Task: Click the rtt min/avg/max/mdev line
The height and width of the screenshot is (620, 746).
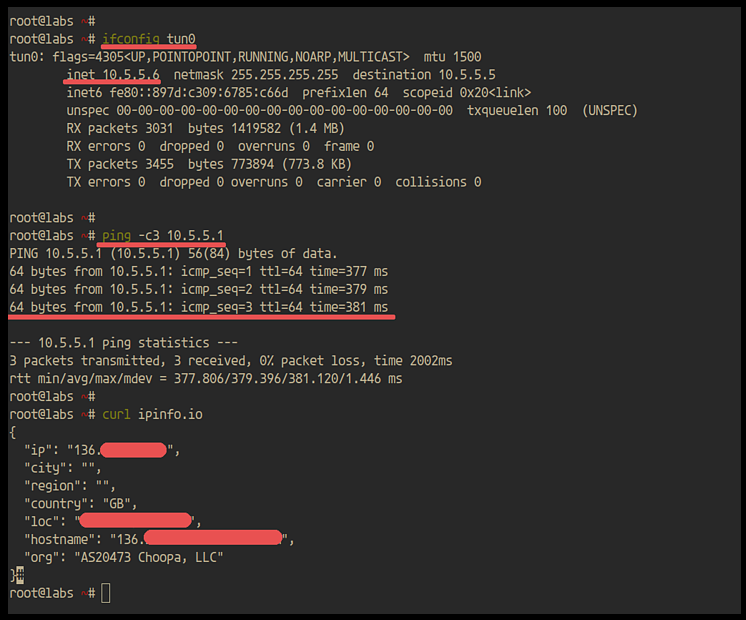Action: tap(205, 378)
